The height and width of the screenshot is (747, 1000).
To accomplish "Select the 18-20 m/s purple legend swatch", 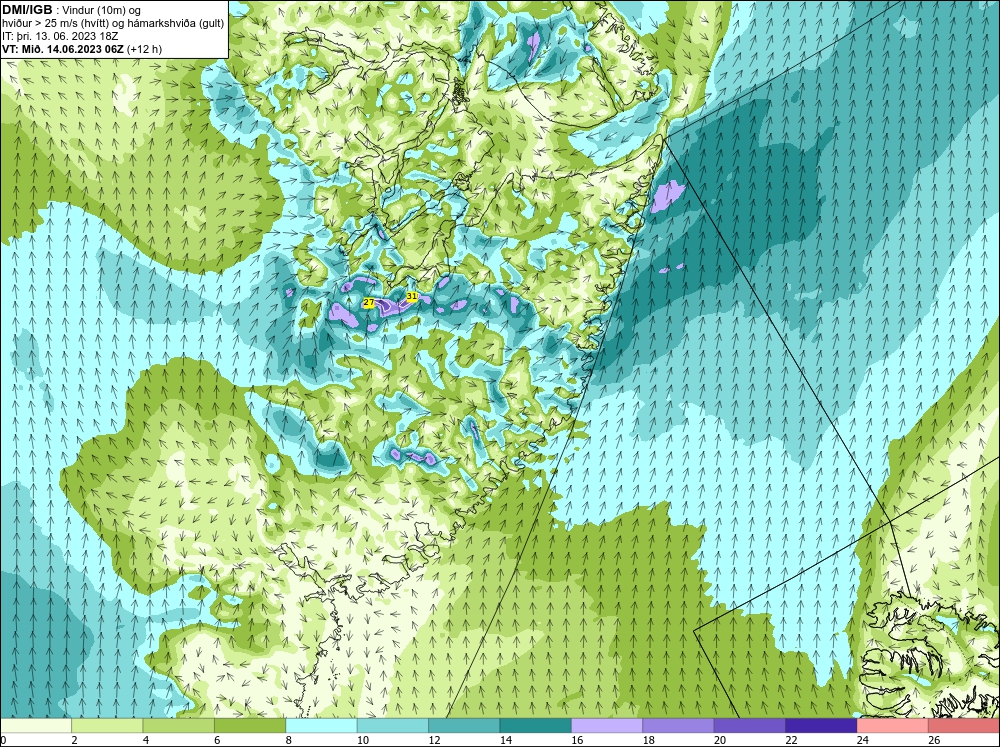I will (679, 725).
